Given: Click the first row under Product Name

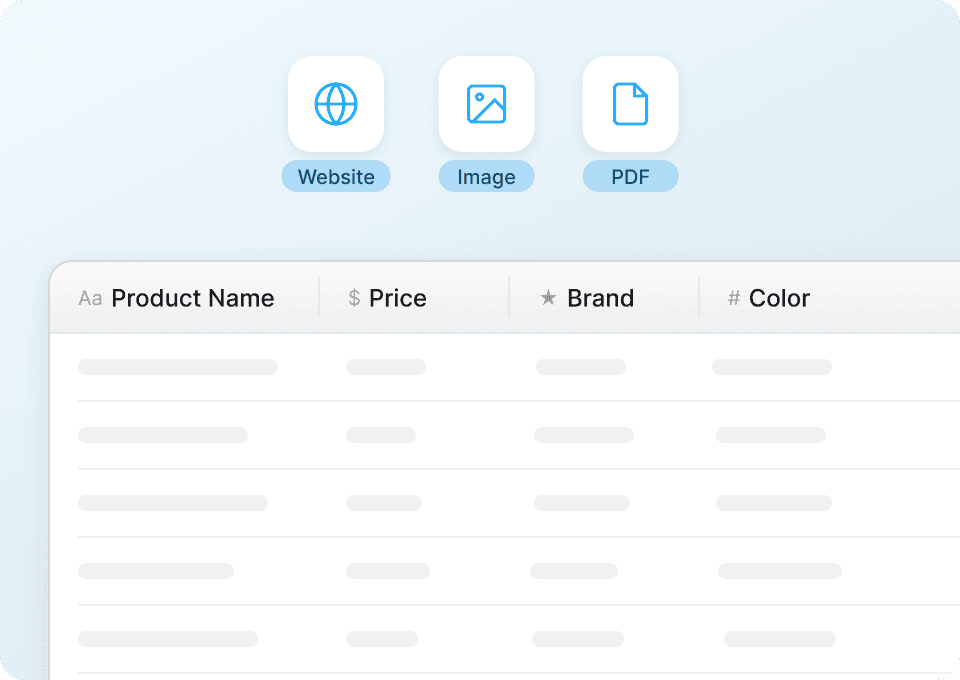Looking at the screenshot, I should (x=178, y=367).
